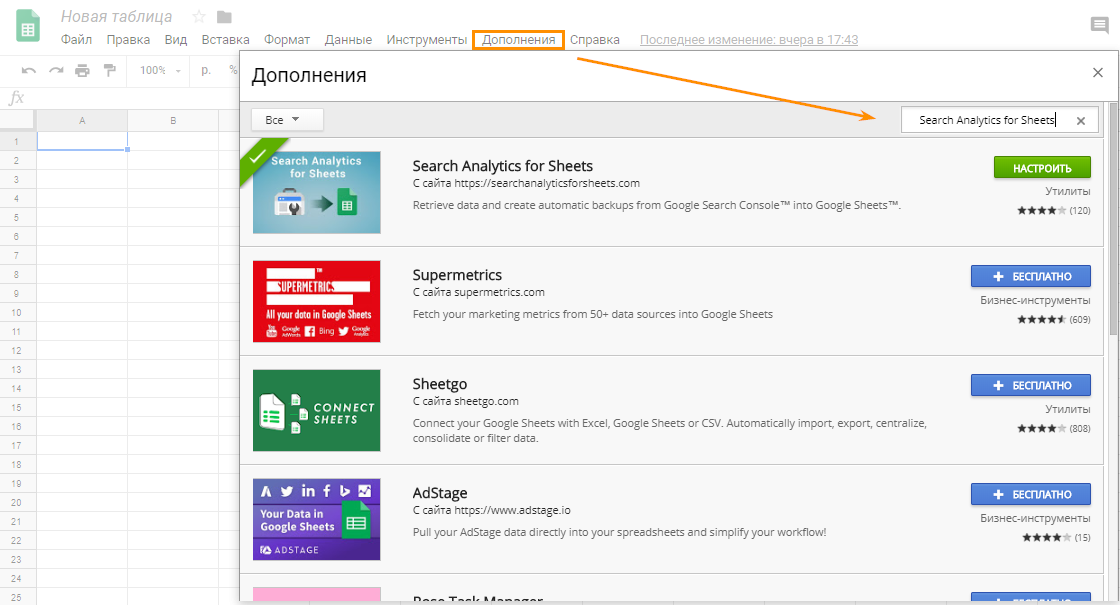The width and height of the screenshot is (1120, 605).
Task: Open the Правка menu
Action: coord(128,40)
